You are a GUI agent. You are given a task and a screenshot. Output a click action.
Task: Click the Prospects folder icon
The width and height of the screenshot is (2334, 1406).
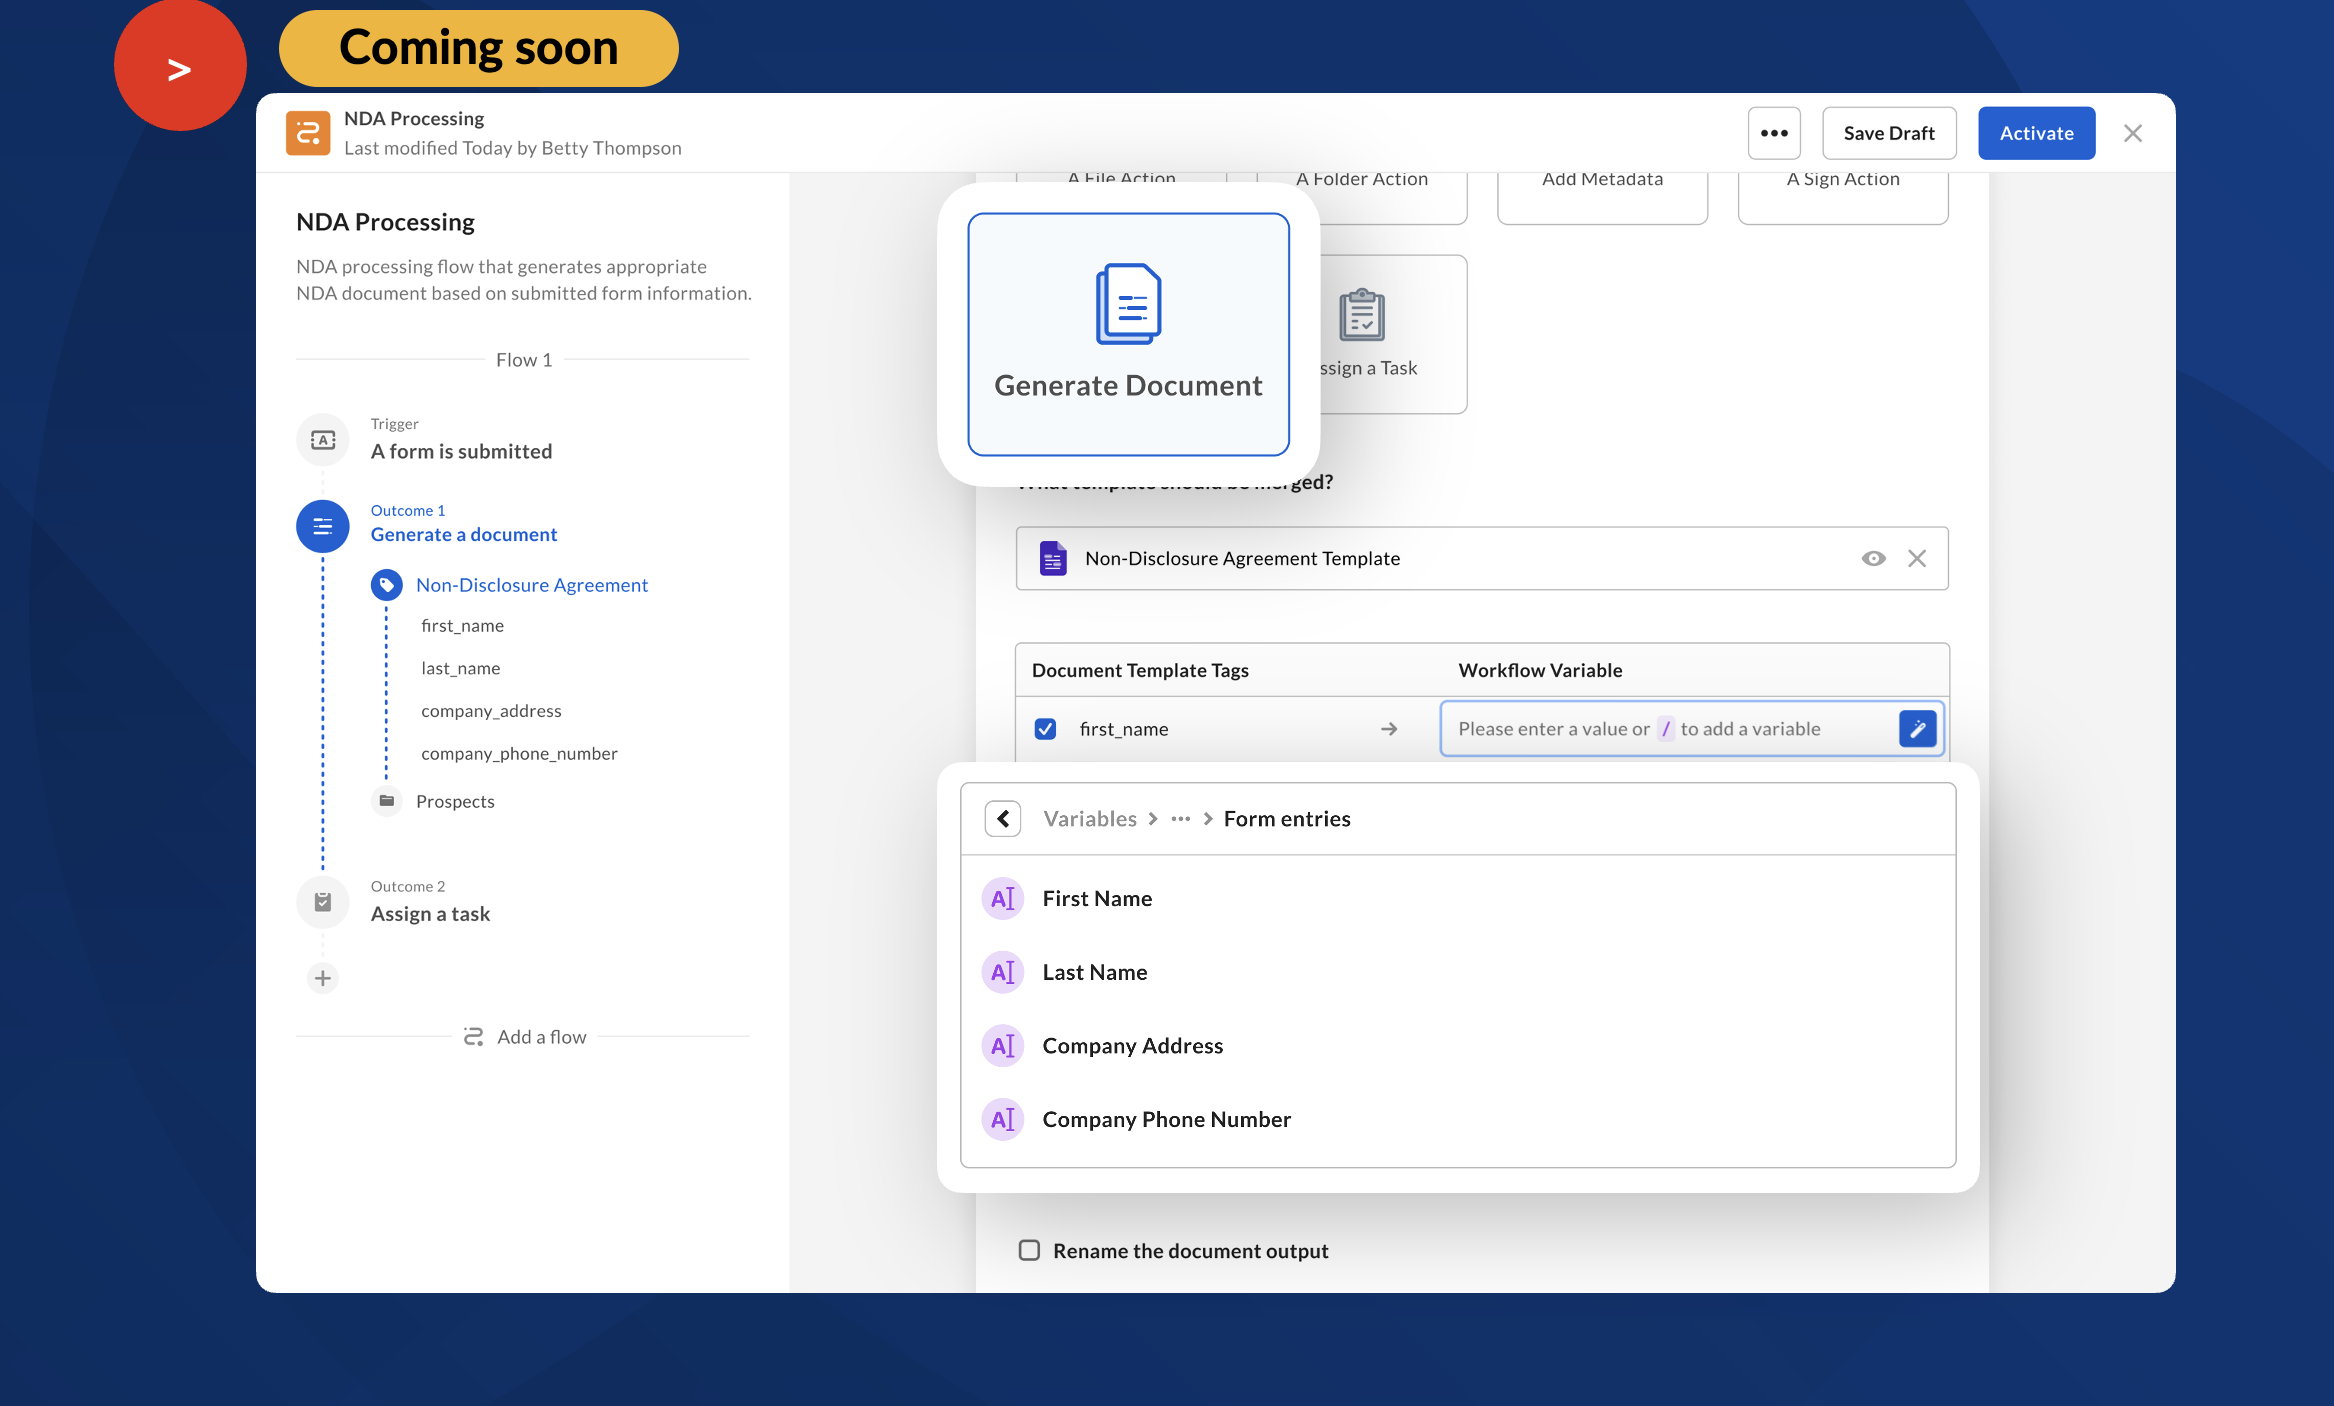tap(386, 801)
